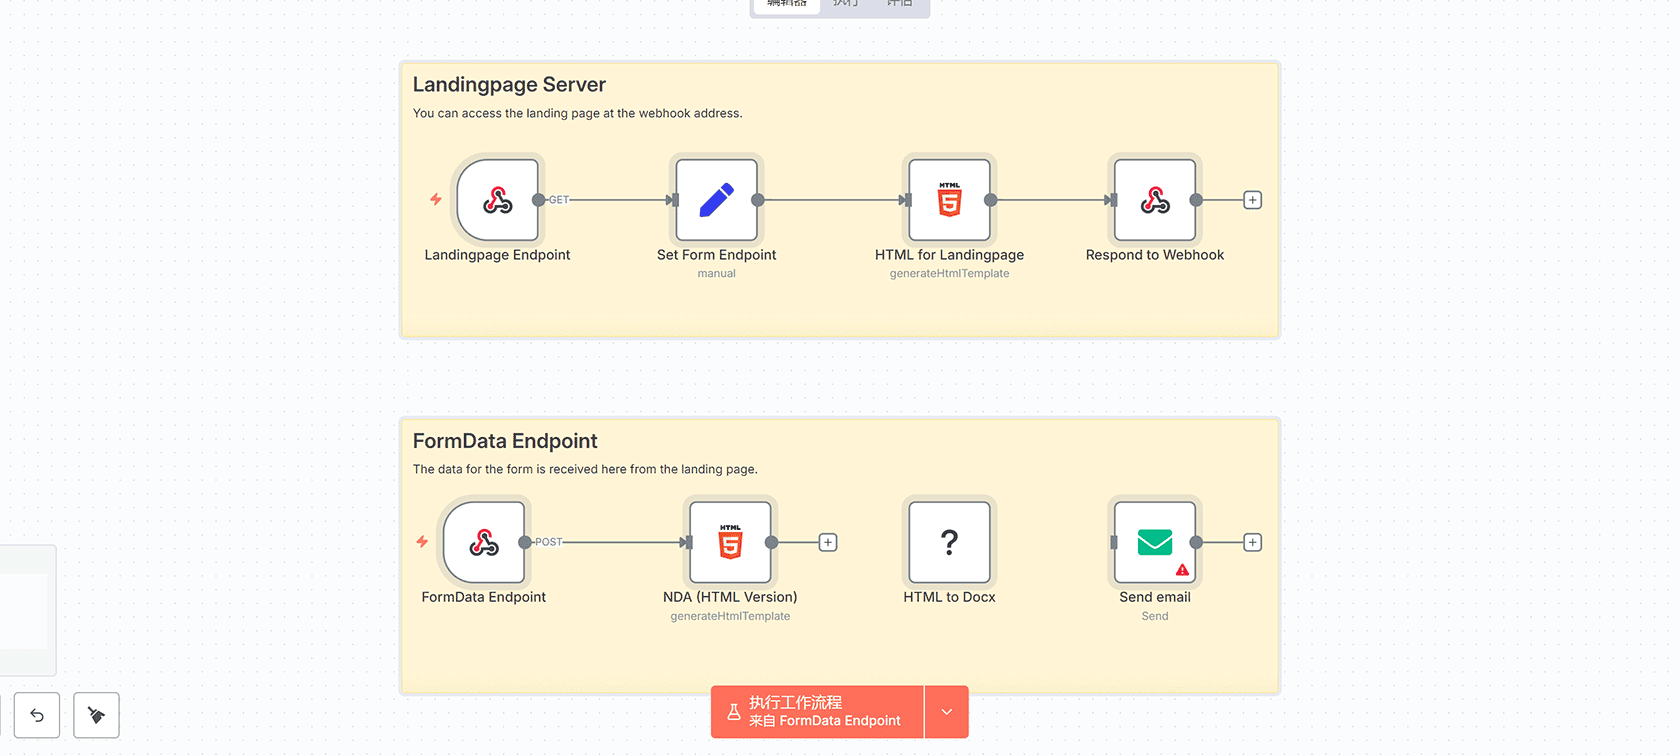Select the Send email envelope node
Viewport: 1680px width, 756px height.
tap(1154, 540)
